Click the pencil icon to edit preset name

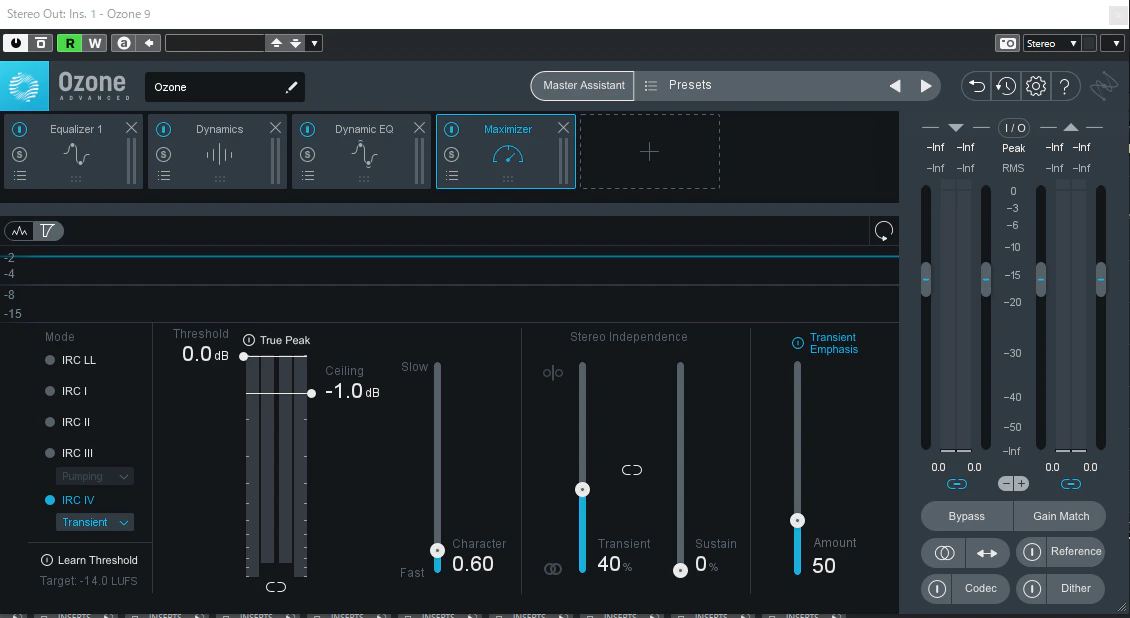[291, 87]
